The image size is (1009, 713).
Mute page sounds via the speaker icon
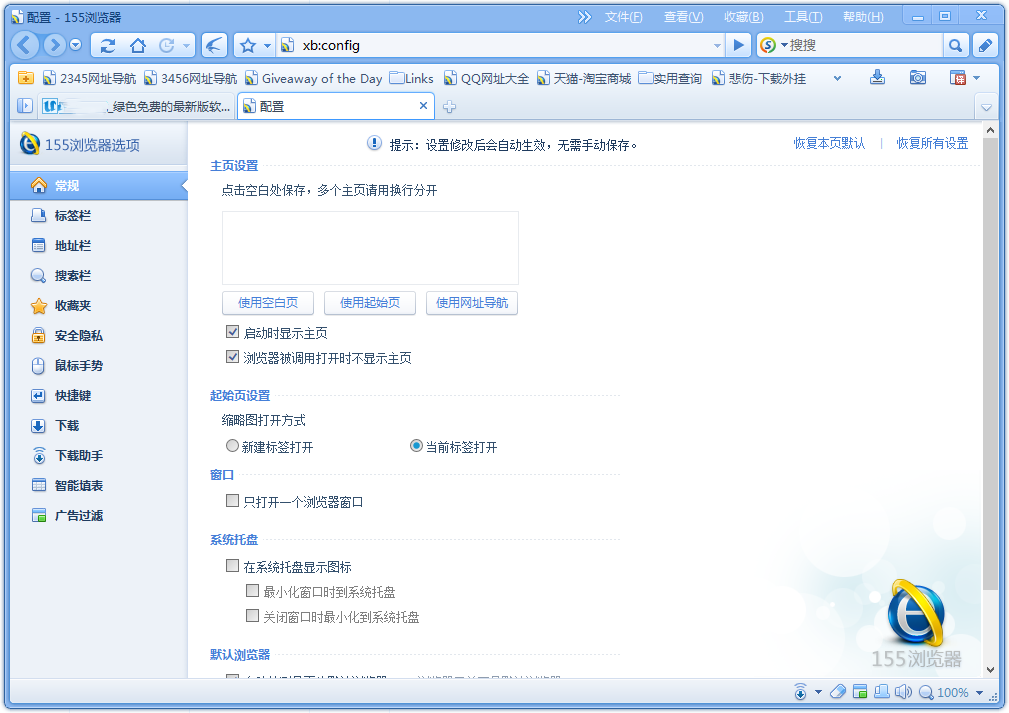tap(903, 691)
